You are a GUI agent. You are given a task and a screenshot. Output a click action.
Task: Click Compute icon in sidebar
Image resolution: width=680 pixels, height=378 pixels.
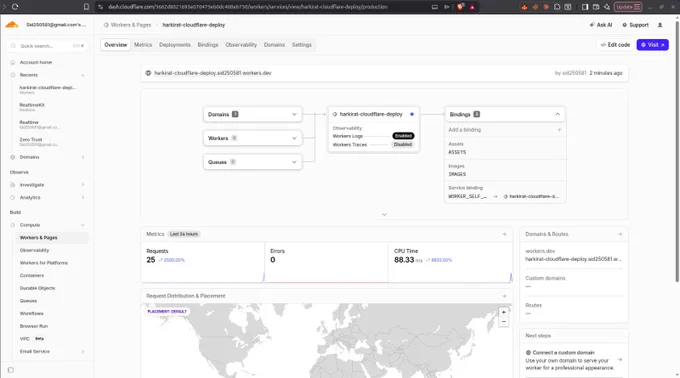[13, 225]
